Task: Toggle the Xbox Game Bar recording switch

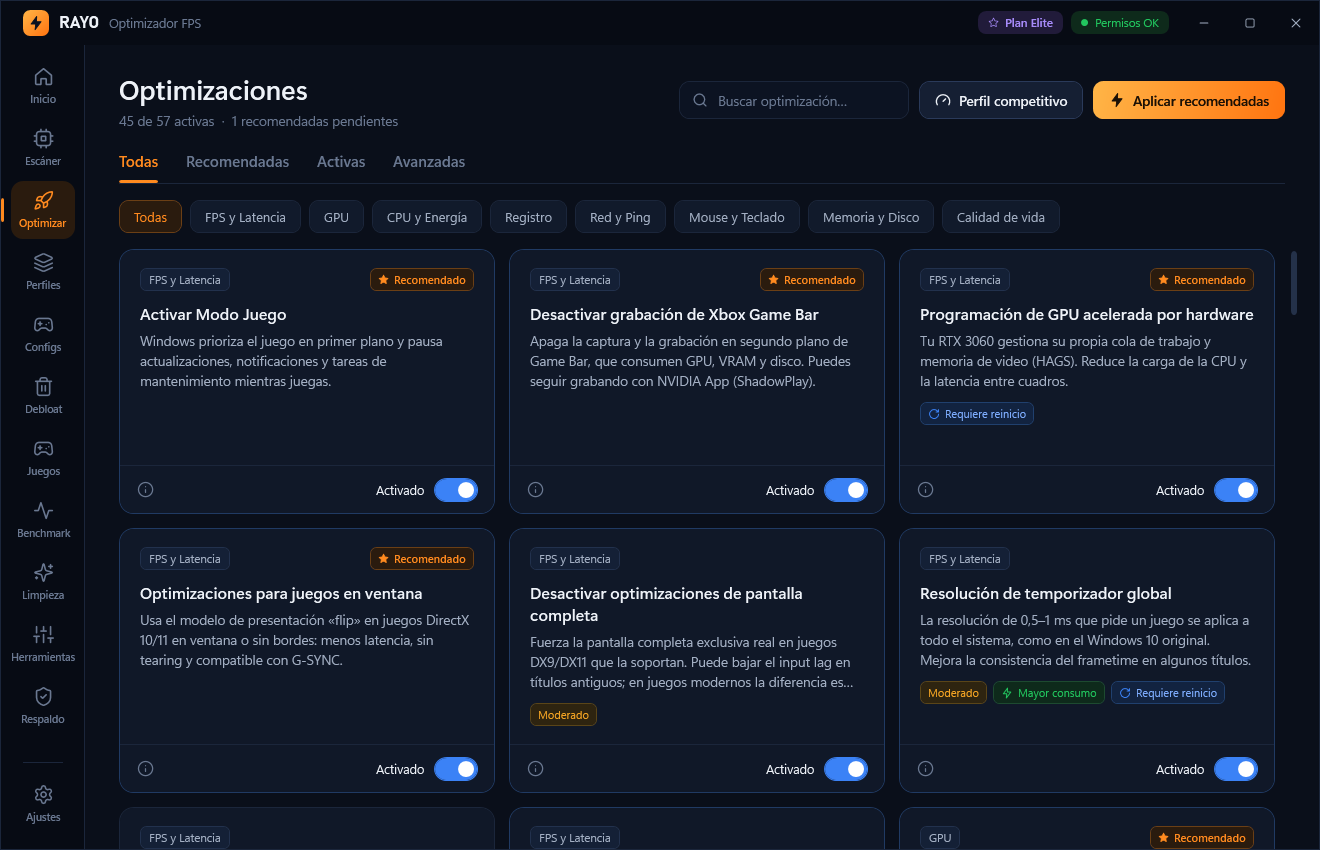Action: pos(846,490)
